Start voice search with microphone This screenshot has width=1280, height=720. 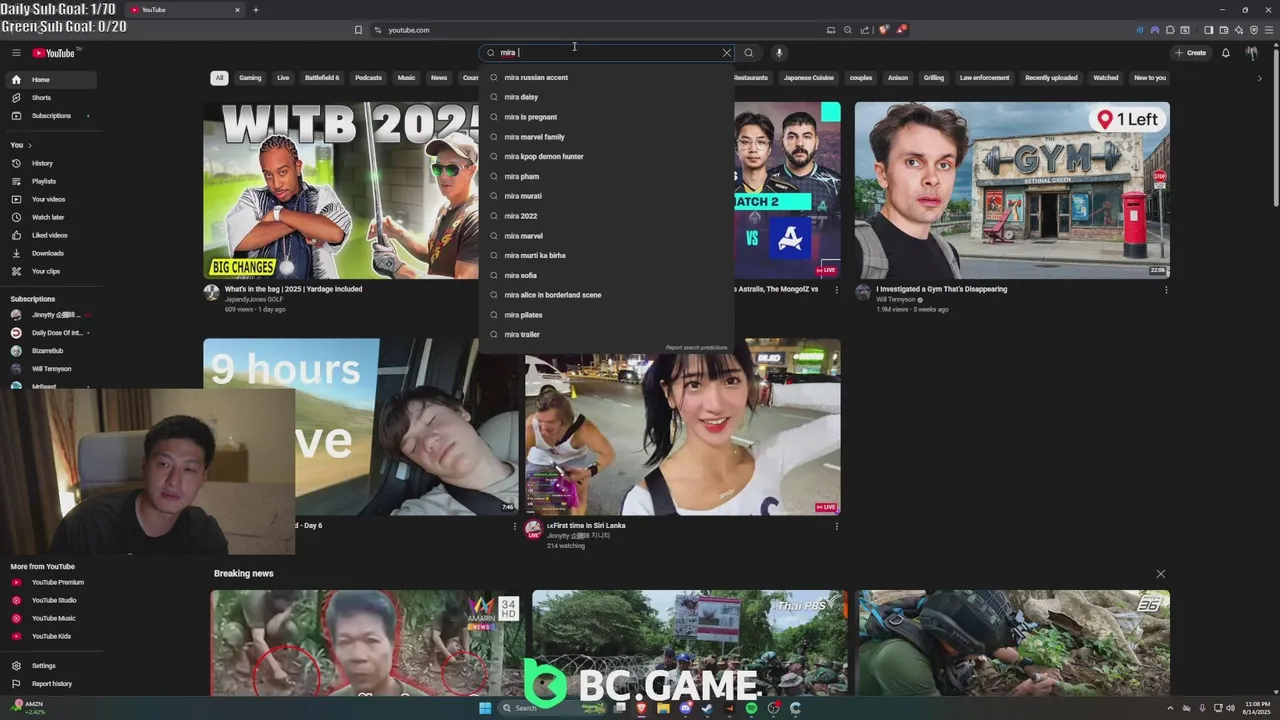[x=779, y=53]
